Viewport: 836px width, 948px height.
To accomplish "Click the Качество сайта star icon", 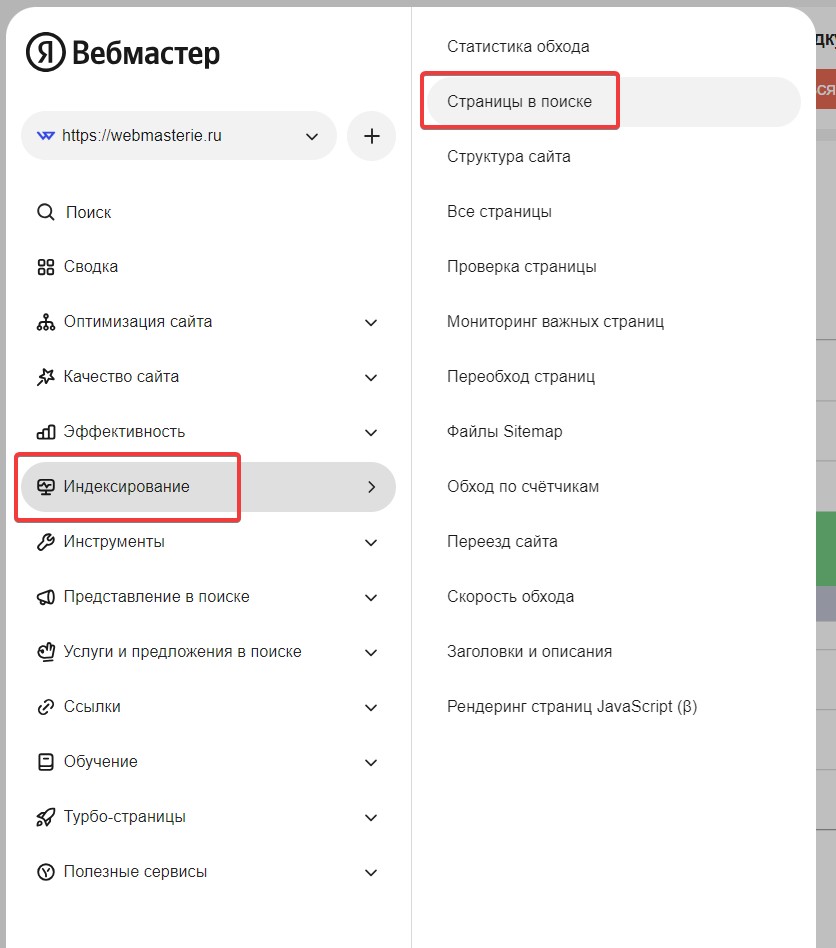I will tap(45, 377).
